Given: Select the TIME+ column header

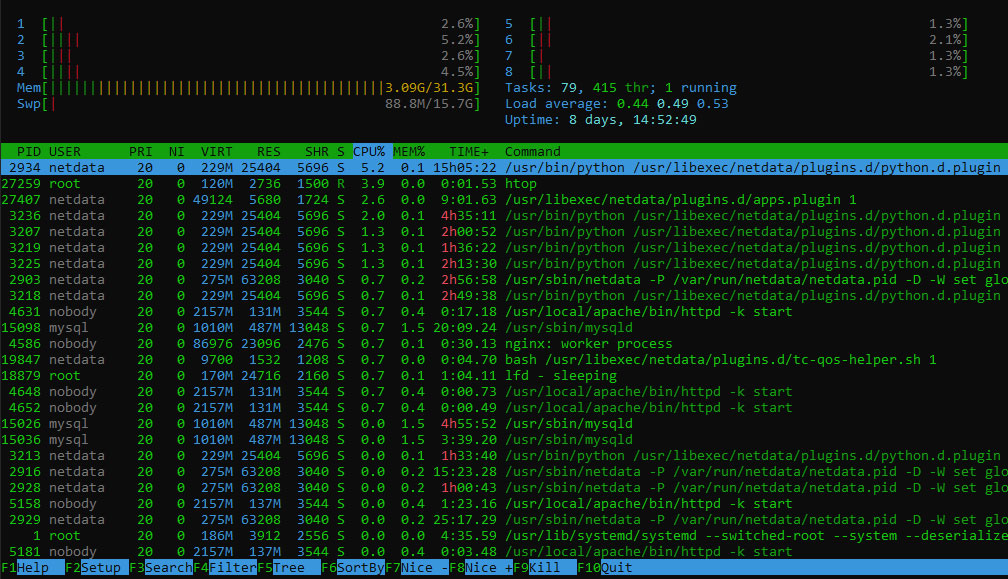Looking at the screenshot, I should [469, 152].
